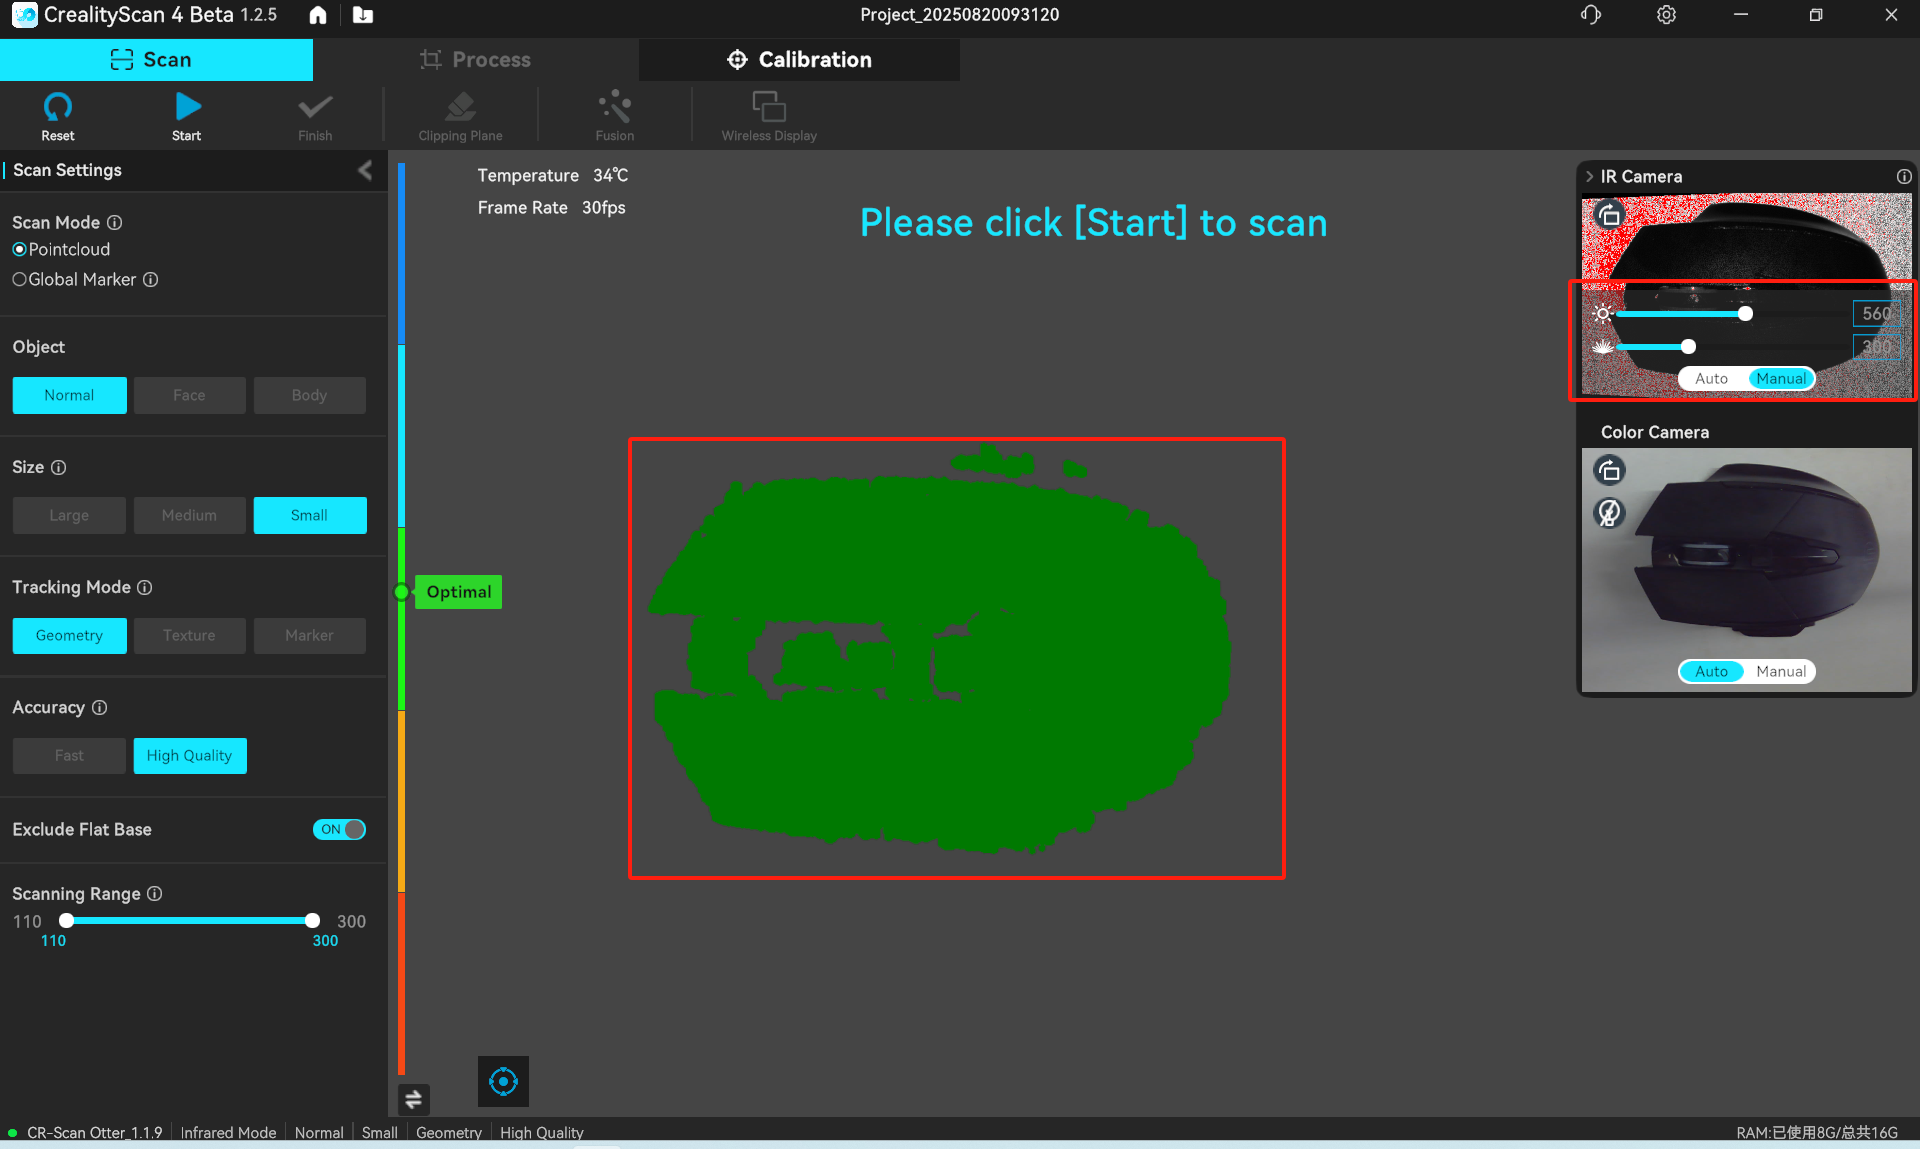Open the home icon in title bar

(x=318, y=15)
